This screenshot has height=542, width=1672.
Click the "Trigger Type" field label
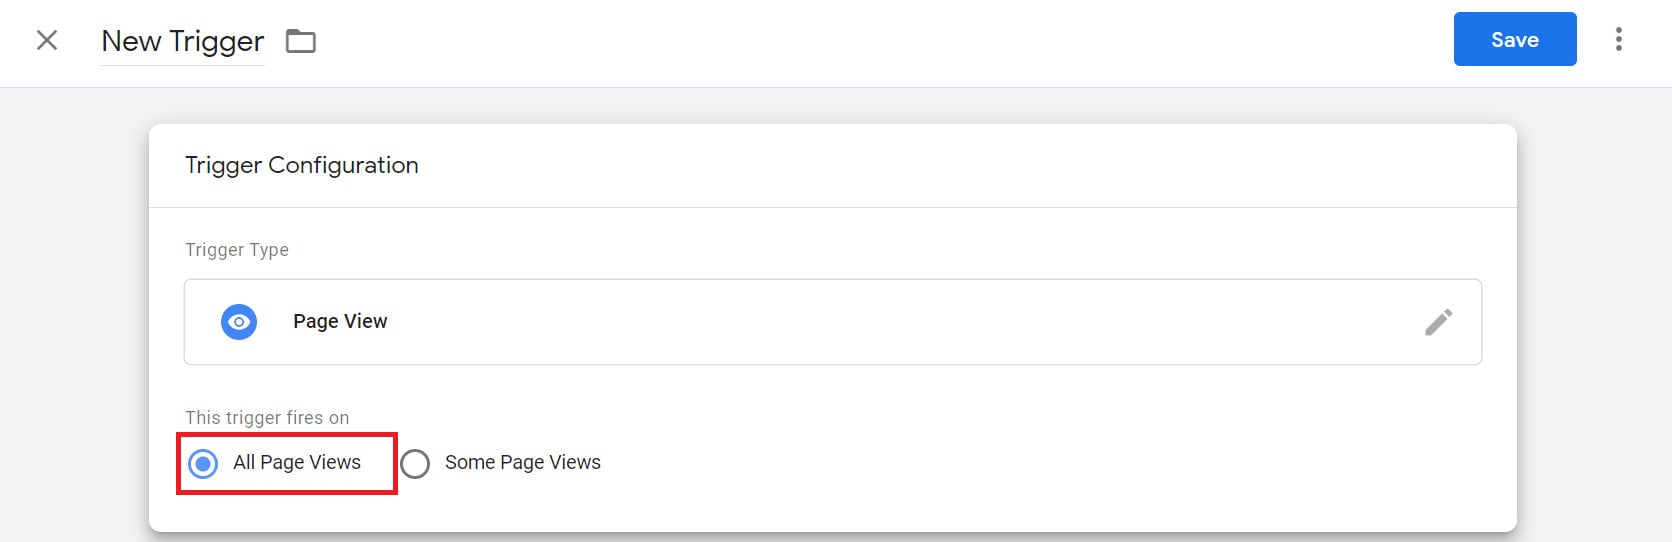[x=237, y=250]
